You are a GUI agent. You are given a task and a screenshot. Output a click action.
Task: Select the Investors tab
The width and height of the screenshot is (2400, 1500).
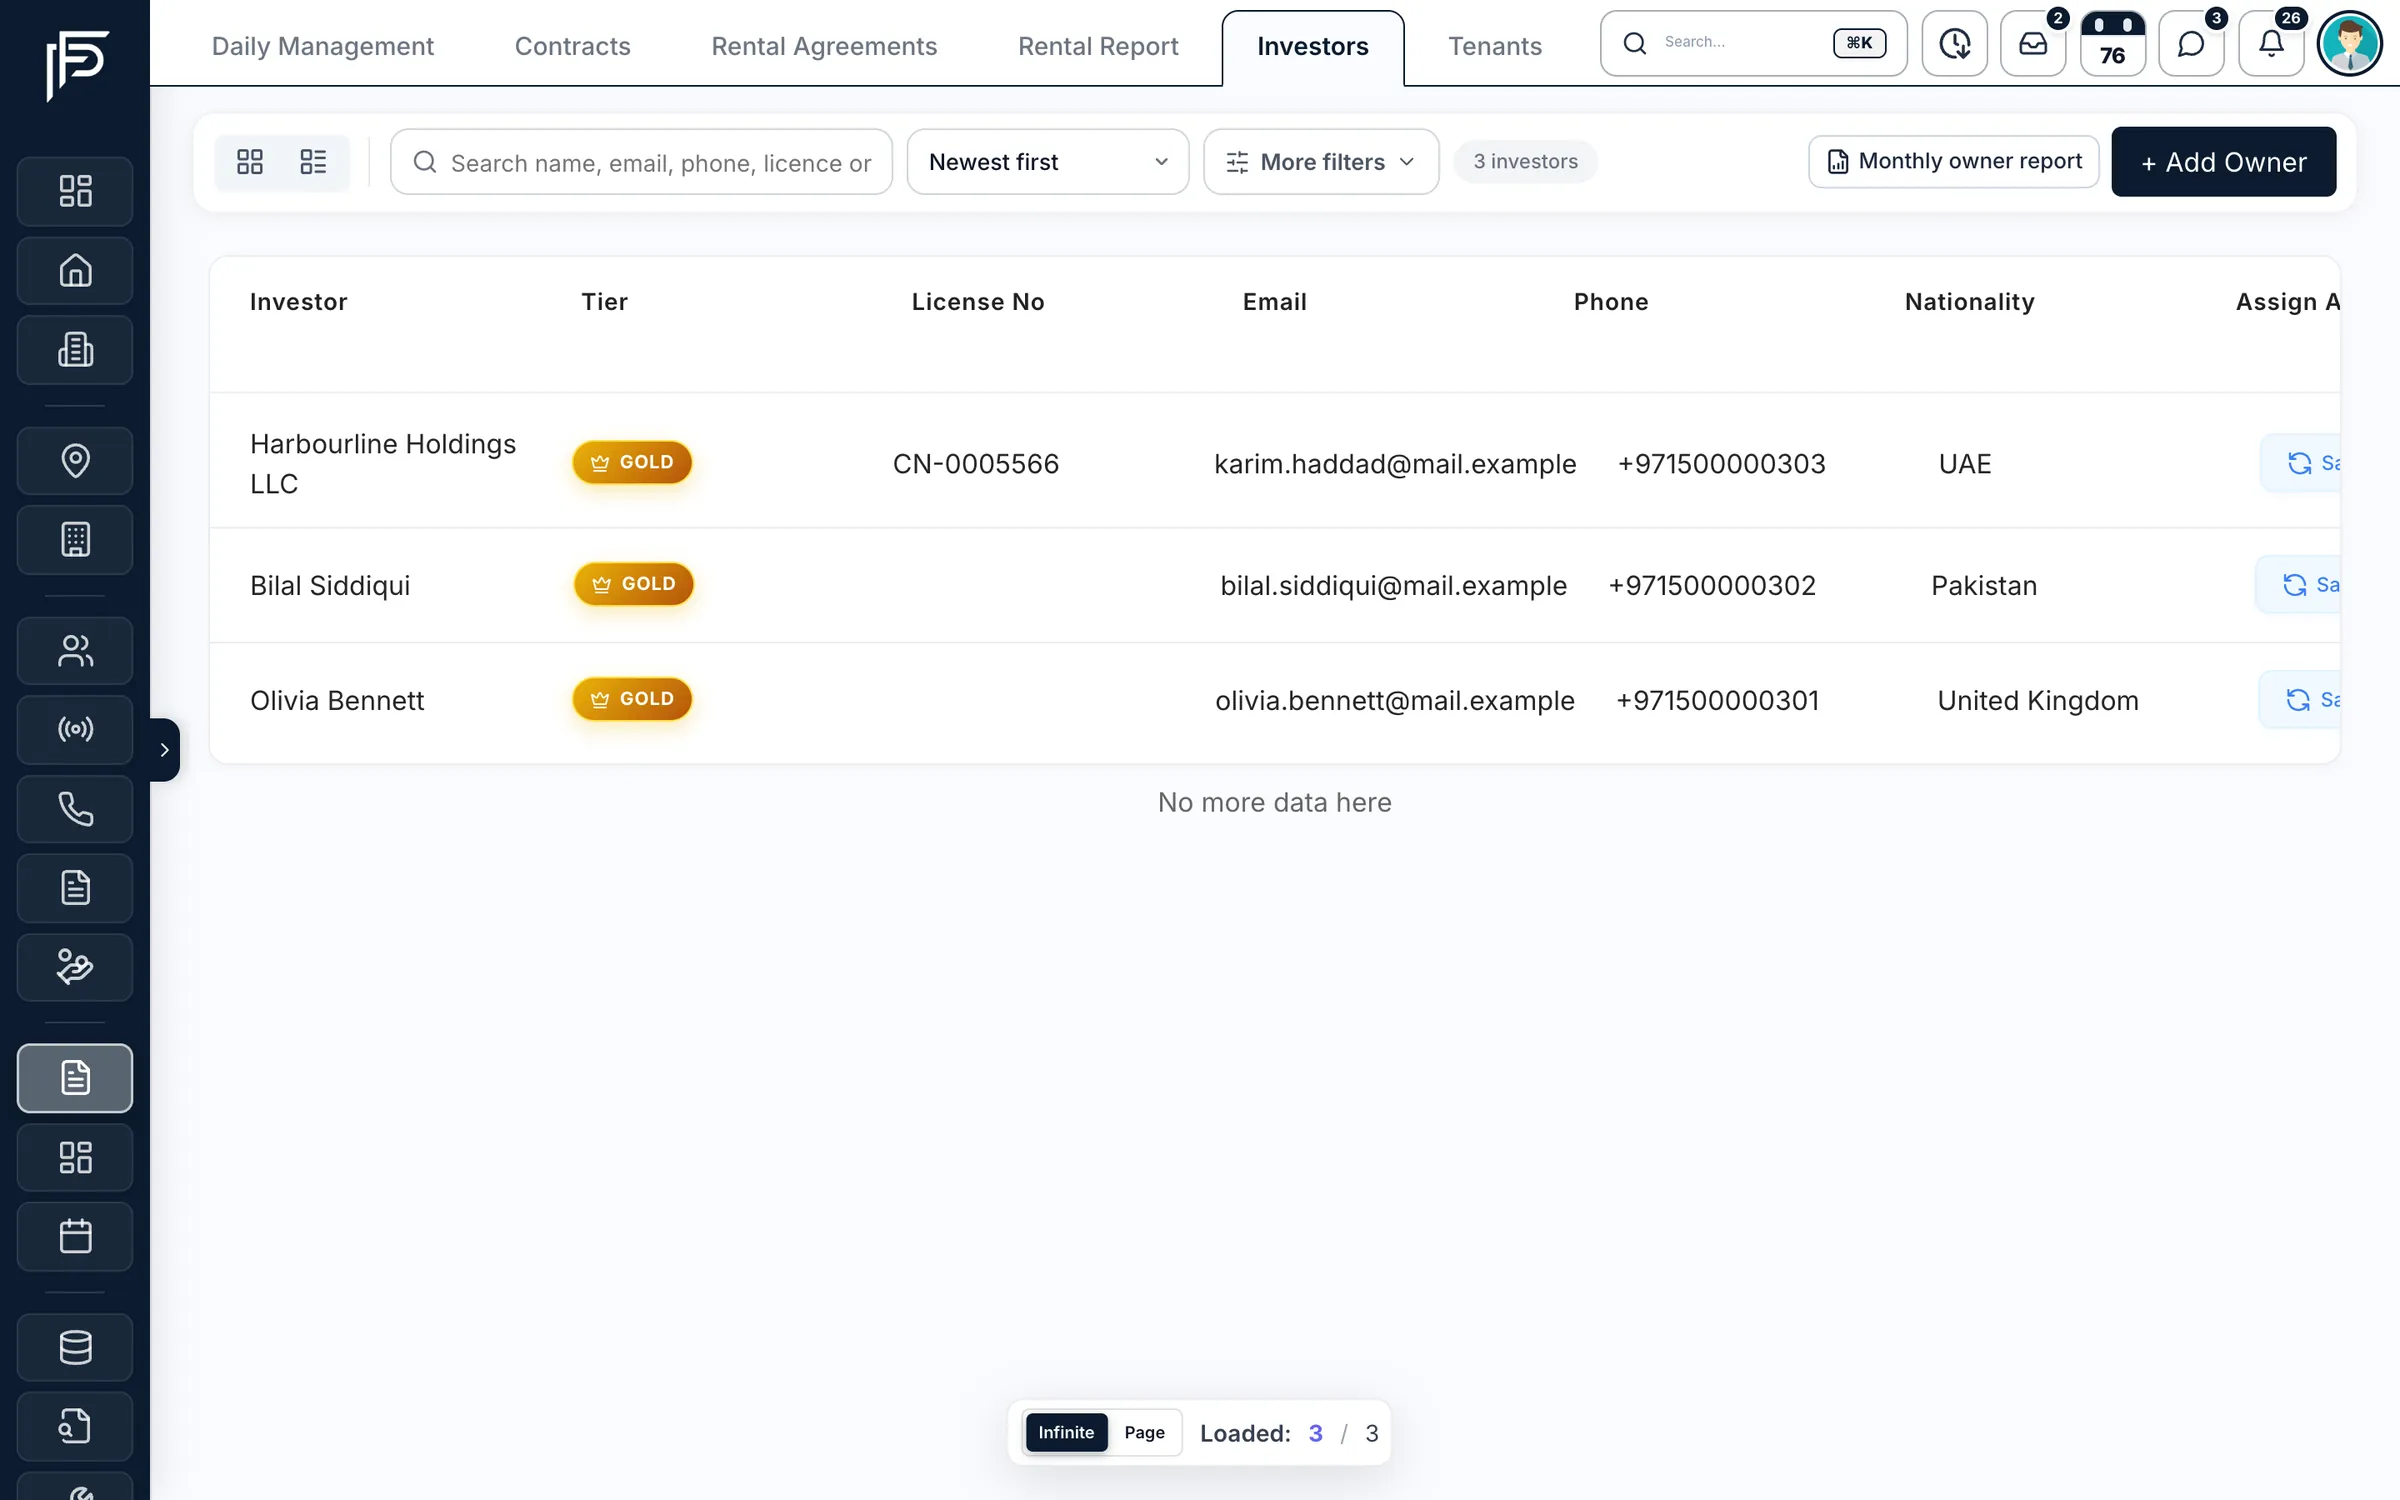[1313, 46]
